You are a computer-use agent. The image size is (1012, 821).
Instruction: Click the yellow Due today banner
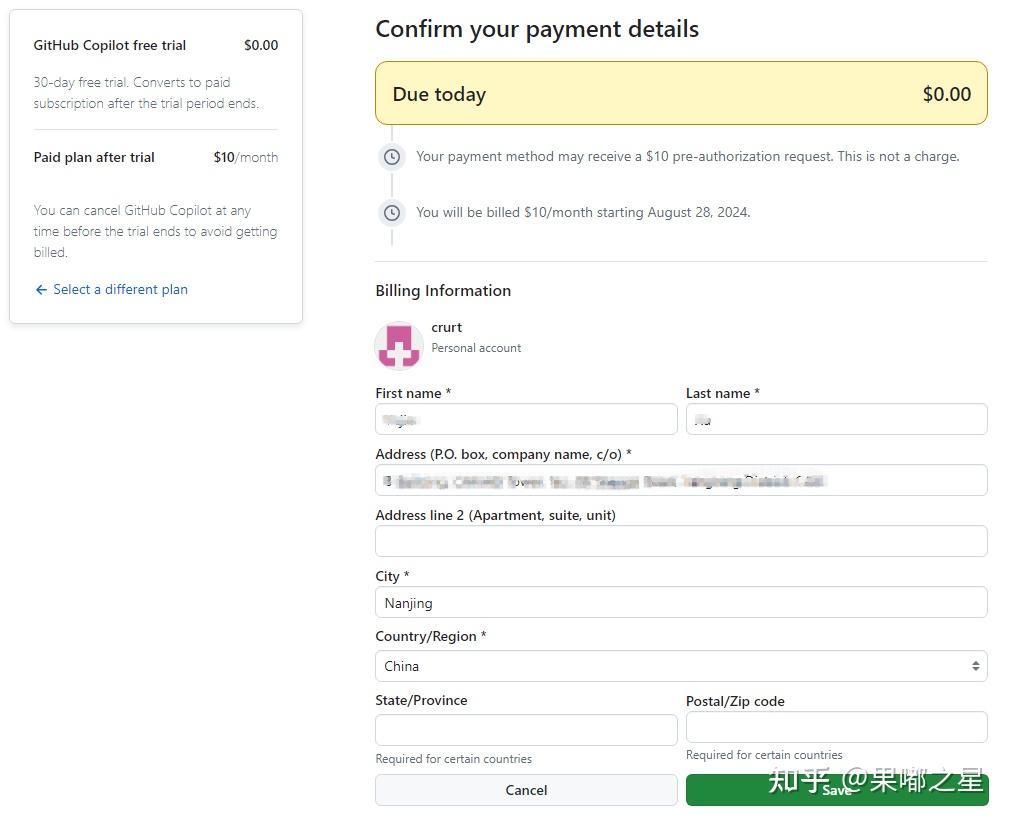pos(681,94)
